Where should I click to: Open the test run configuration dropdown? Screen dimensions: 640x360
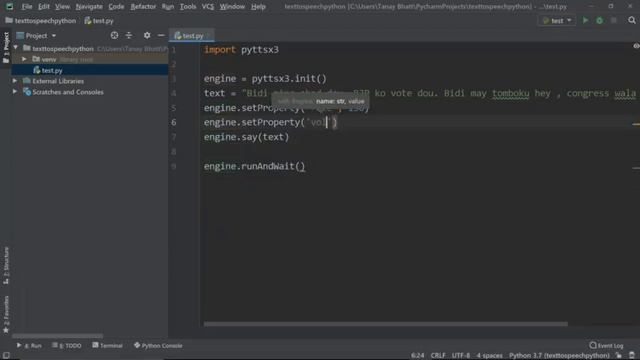click(x=557, y=20)
